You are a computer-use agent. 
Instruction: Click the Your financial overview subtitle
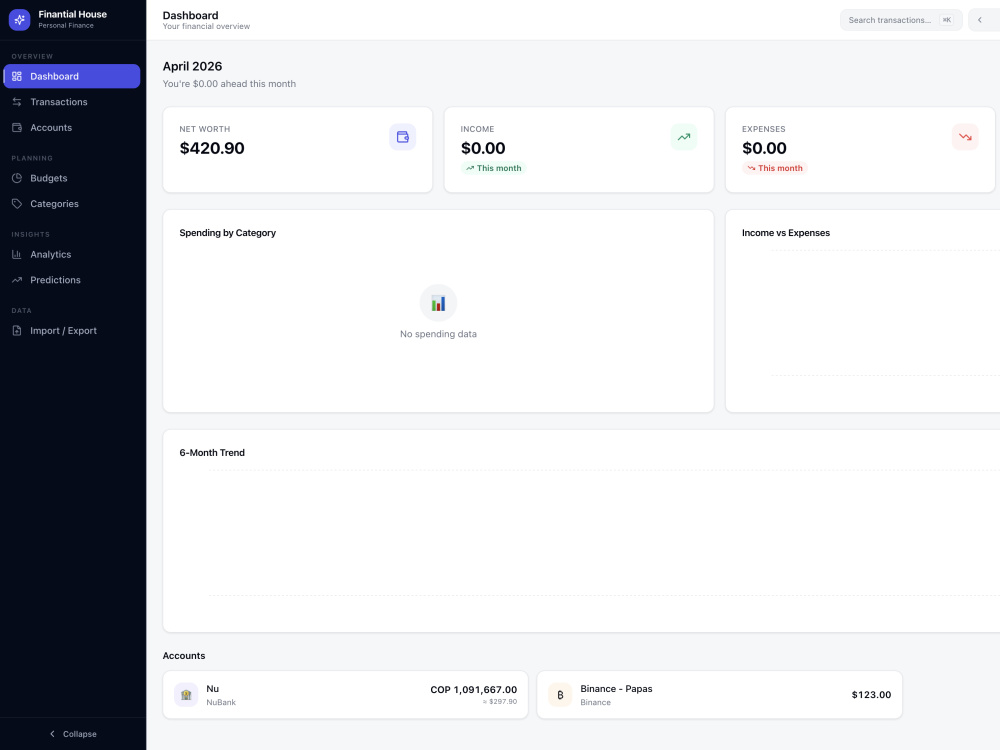pos(206,26)
